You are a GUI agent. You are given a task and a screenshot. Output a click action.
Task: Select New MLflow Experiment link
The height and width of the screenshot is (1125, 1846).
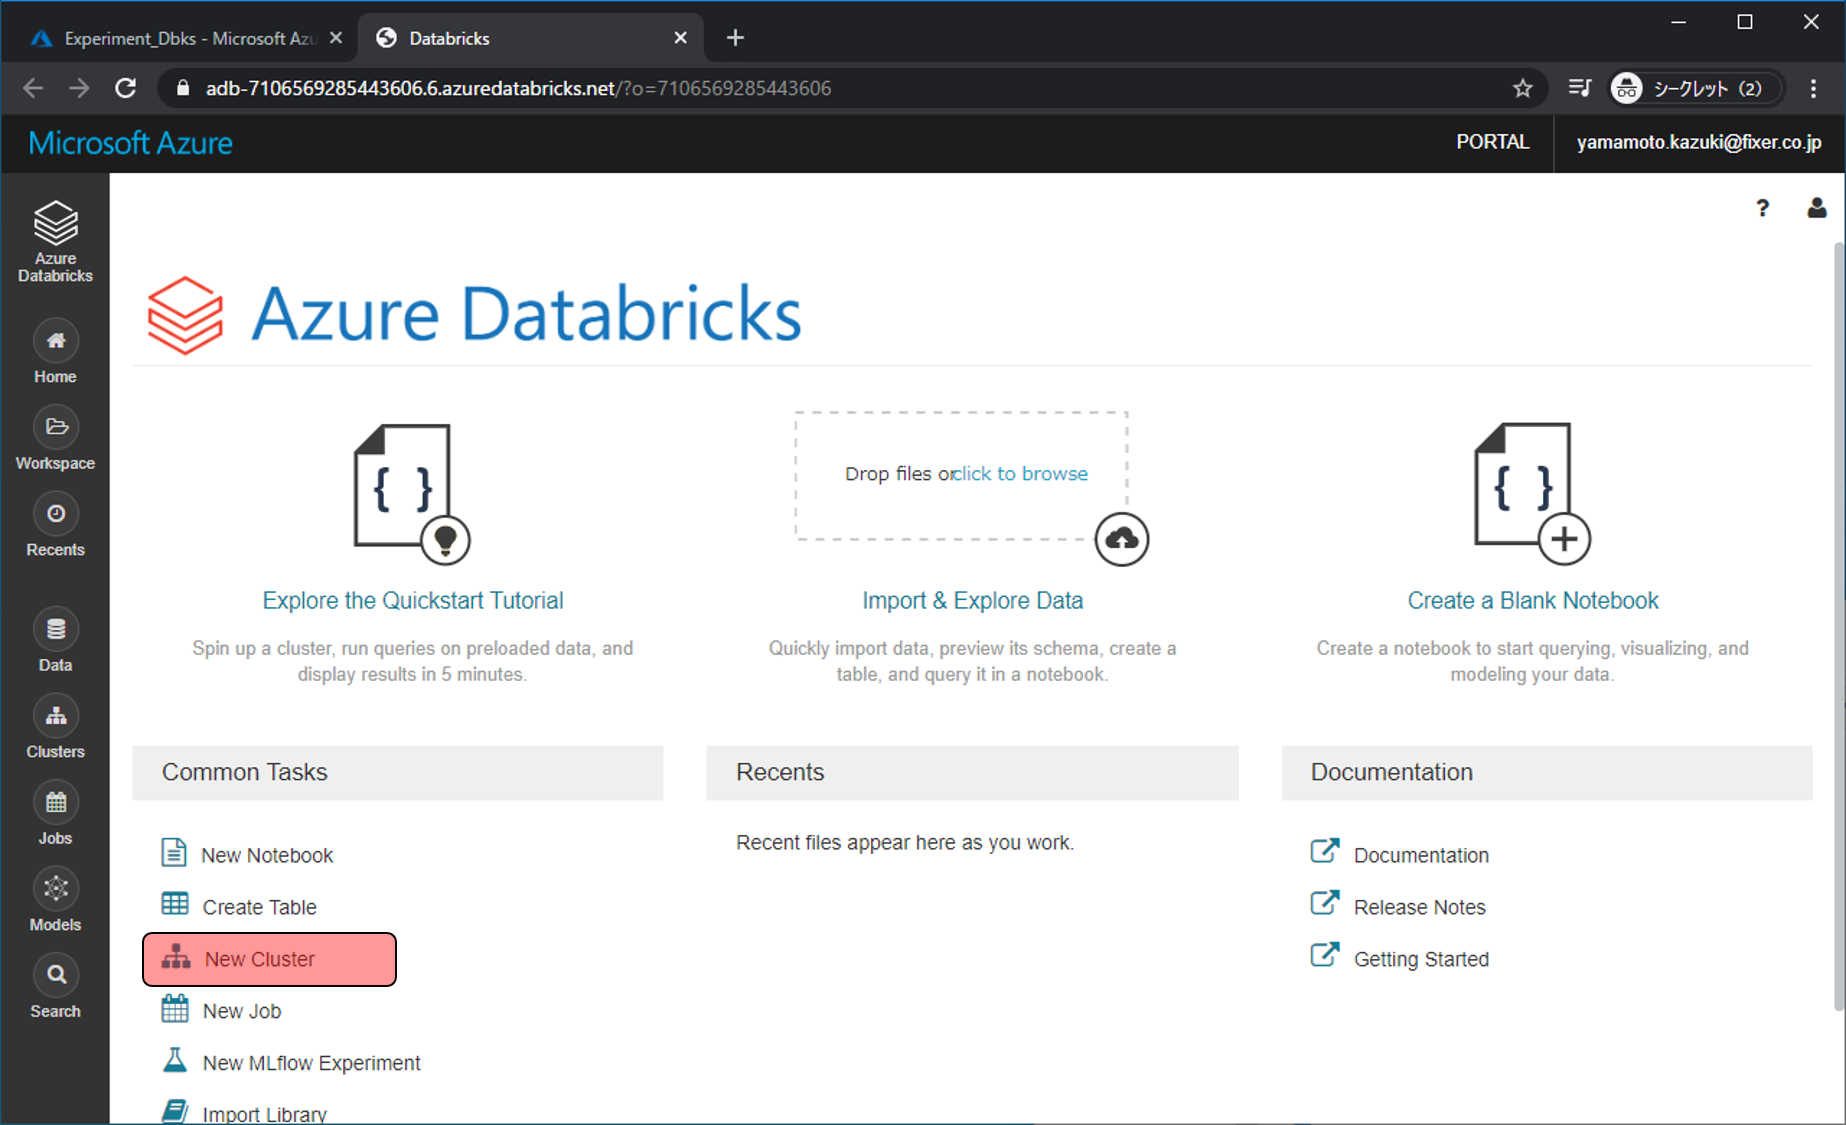pyautogui.click(x=311, y=1063)
